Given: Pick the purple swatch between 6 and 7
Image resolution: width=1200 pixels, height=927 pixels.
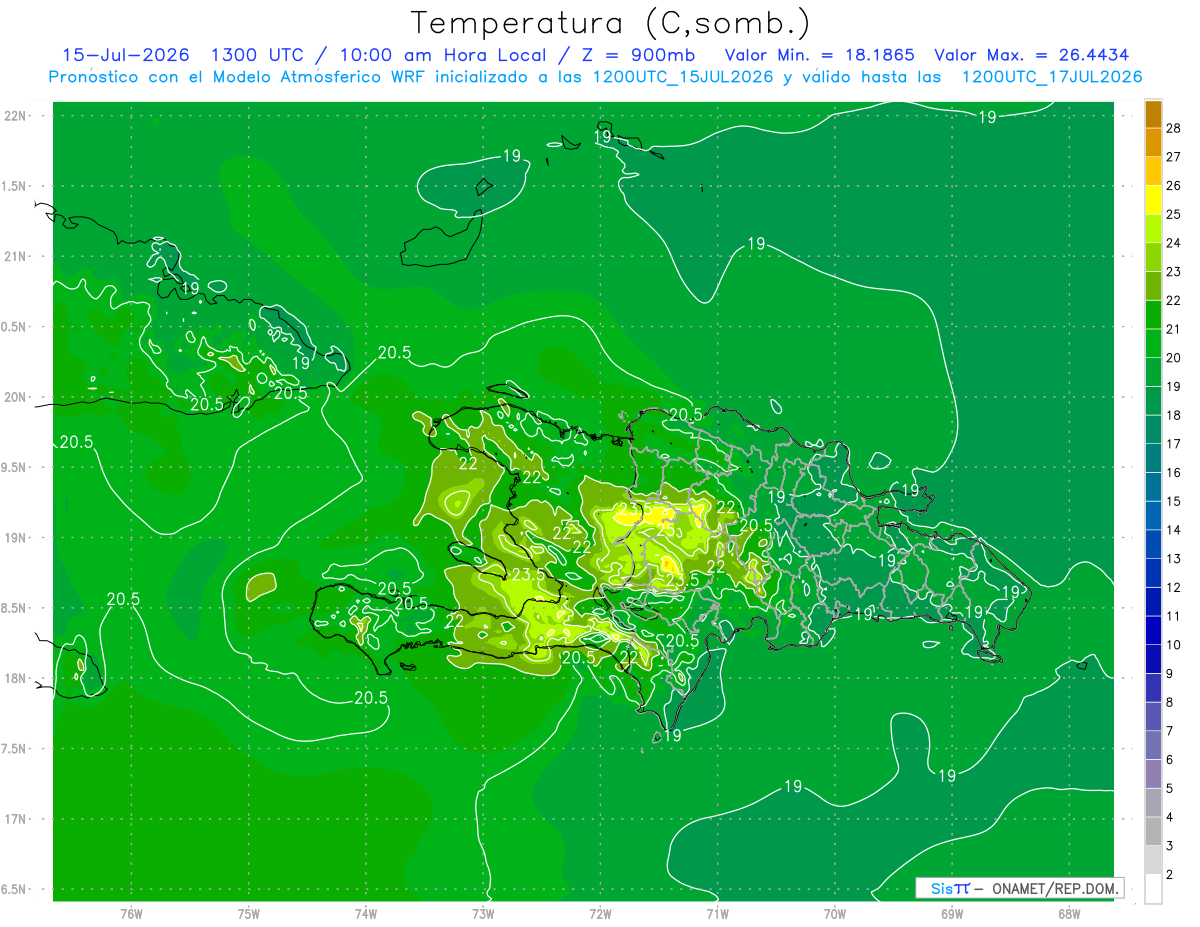Looking at the screenshot, I should (1154, 745).
